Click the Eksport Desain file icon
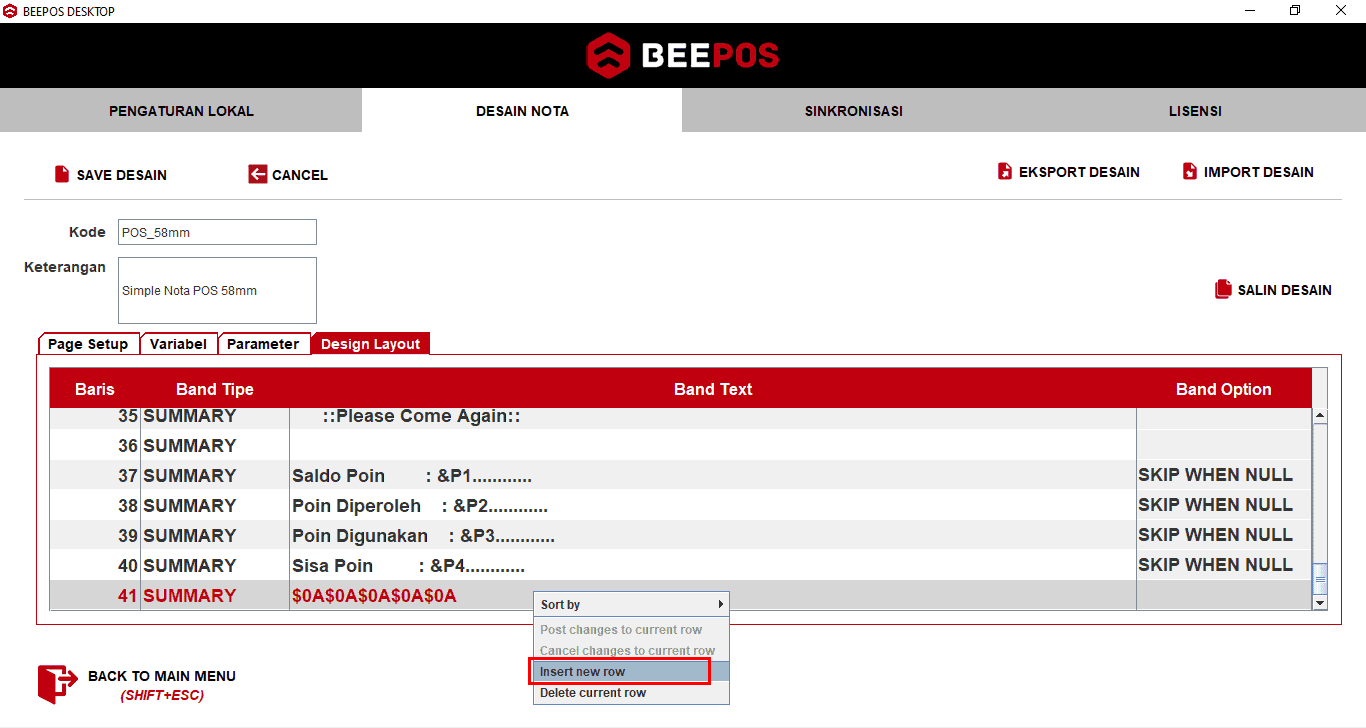Viewport: 1366px width, 728px height. pos(1005,171)
